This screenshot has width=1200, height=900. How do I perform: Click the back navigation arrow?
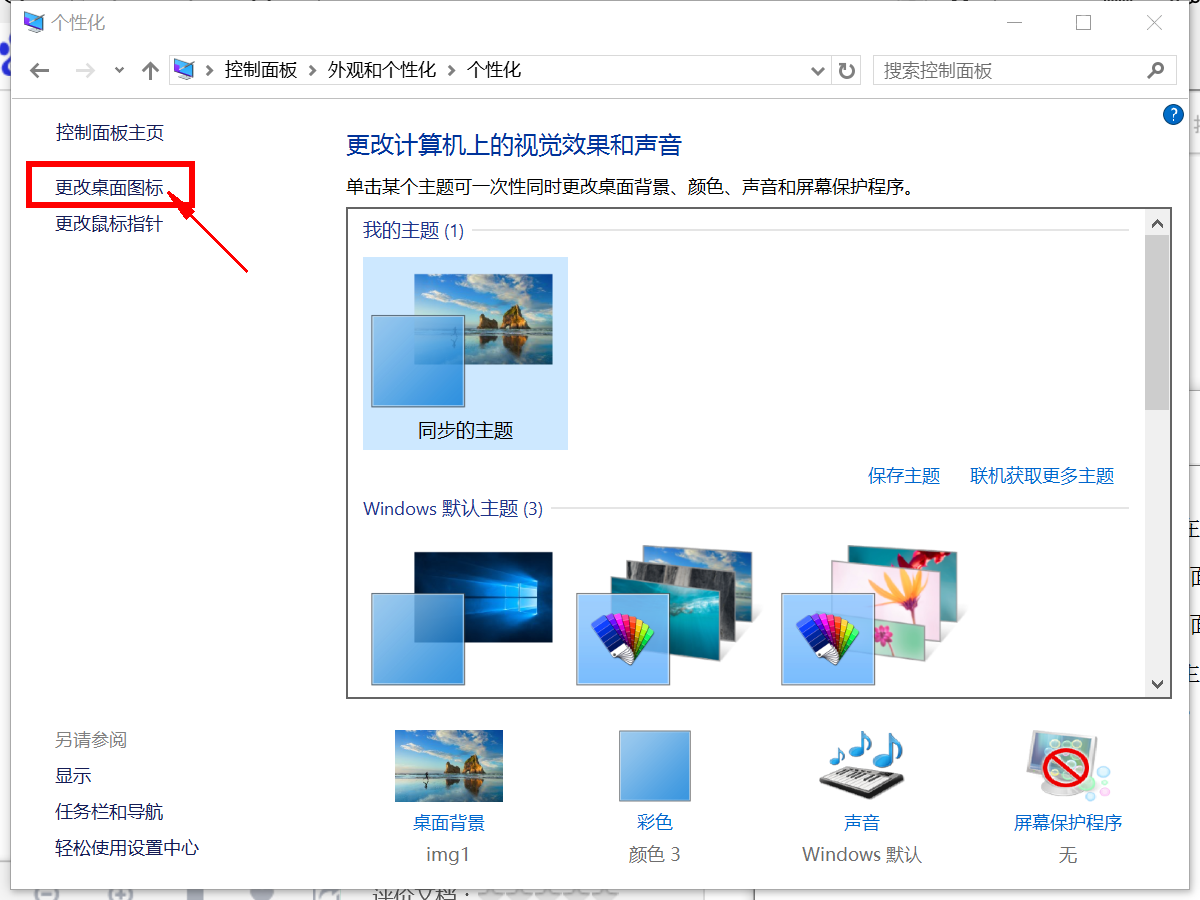click(x=39, y=70)
